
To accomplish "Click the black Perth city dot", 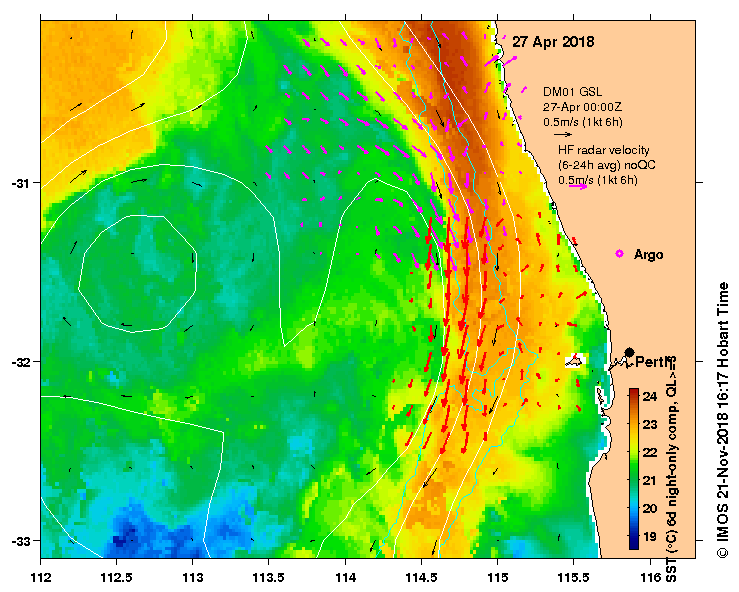I will [629, 352].
